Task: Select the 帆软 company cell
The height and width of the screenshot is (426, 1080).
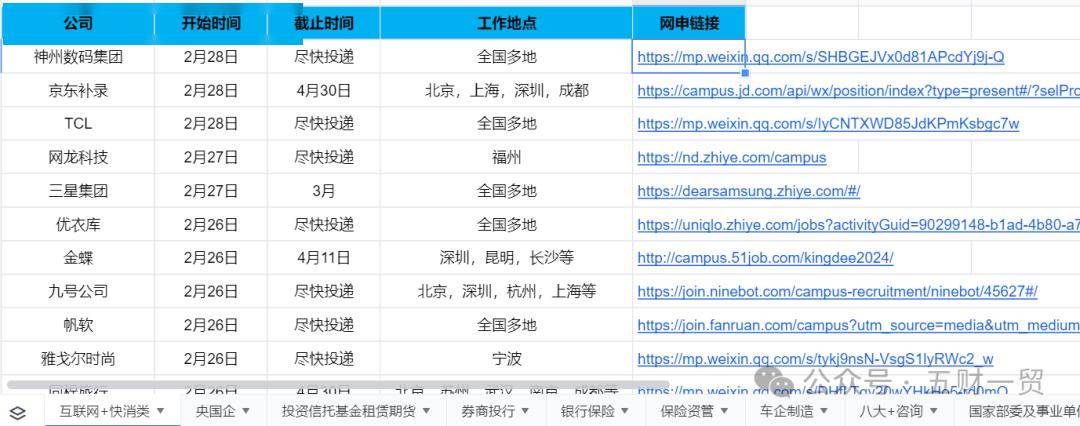Action: pyautogui.click(x=78, y=325)
